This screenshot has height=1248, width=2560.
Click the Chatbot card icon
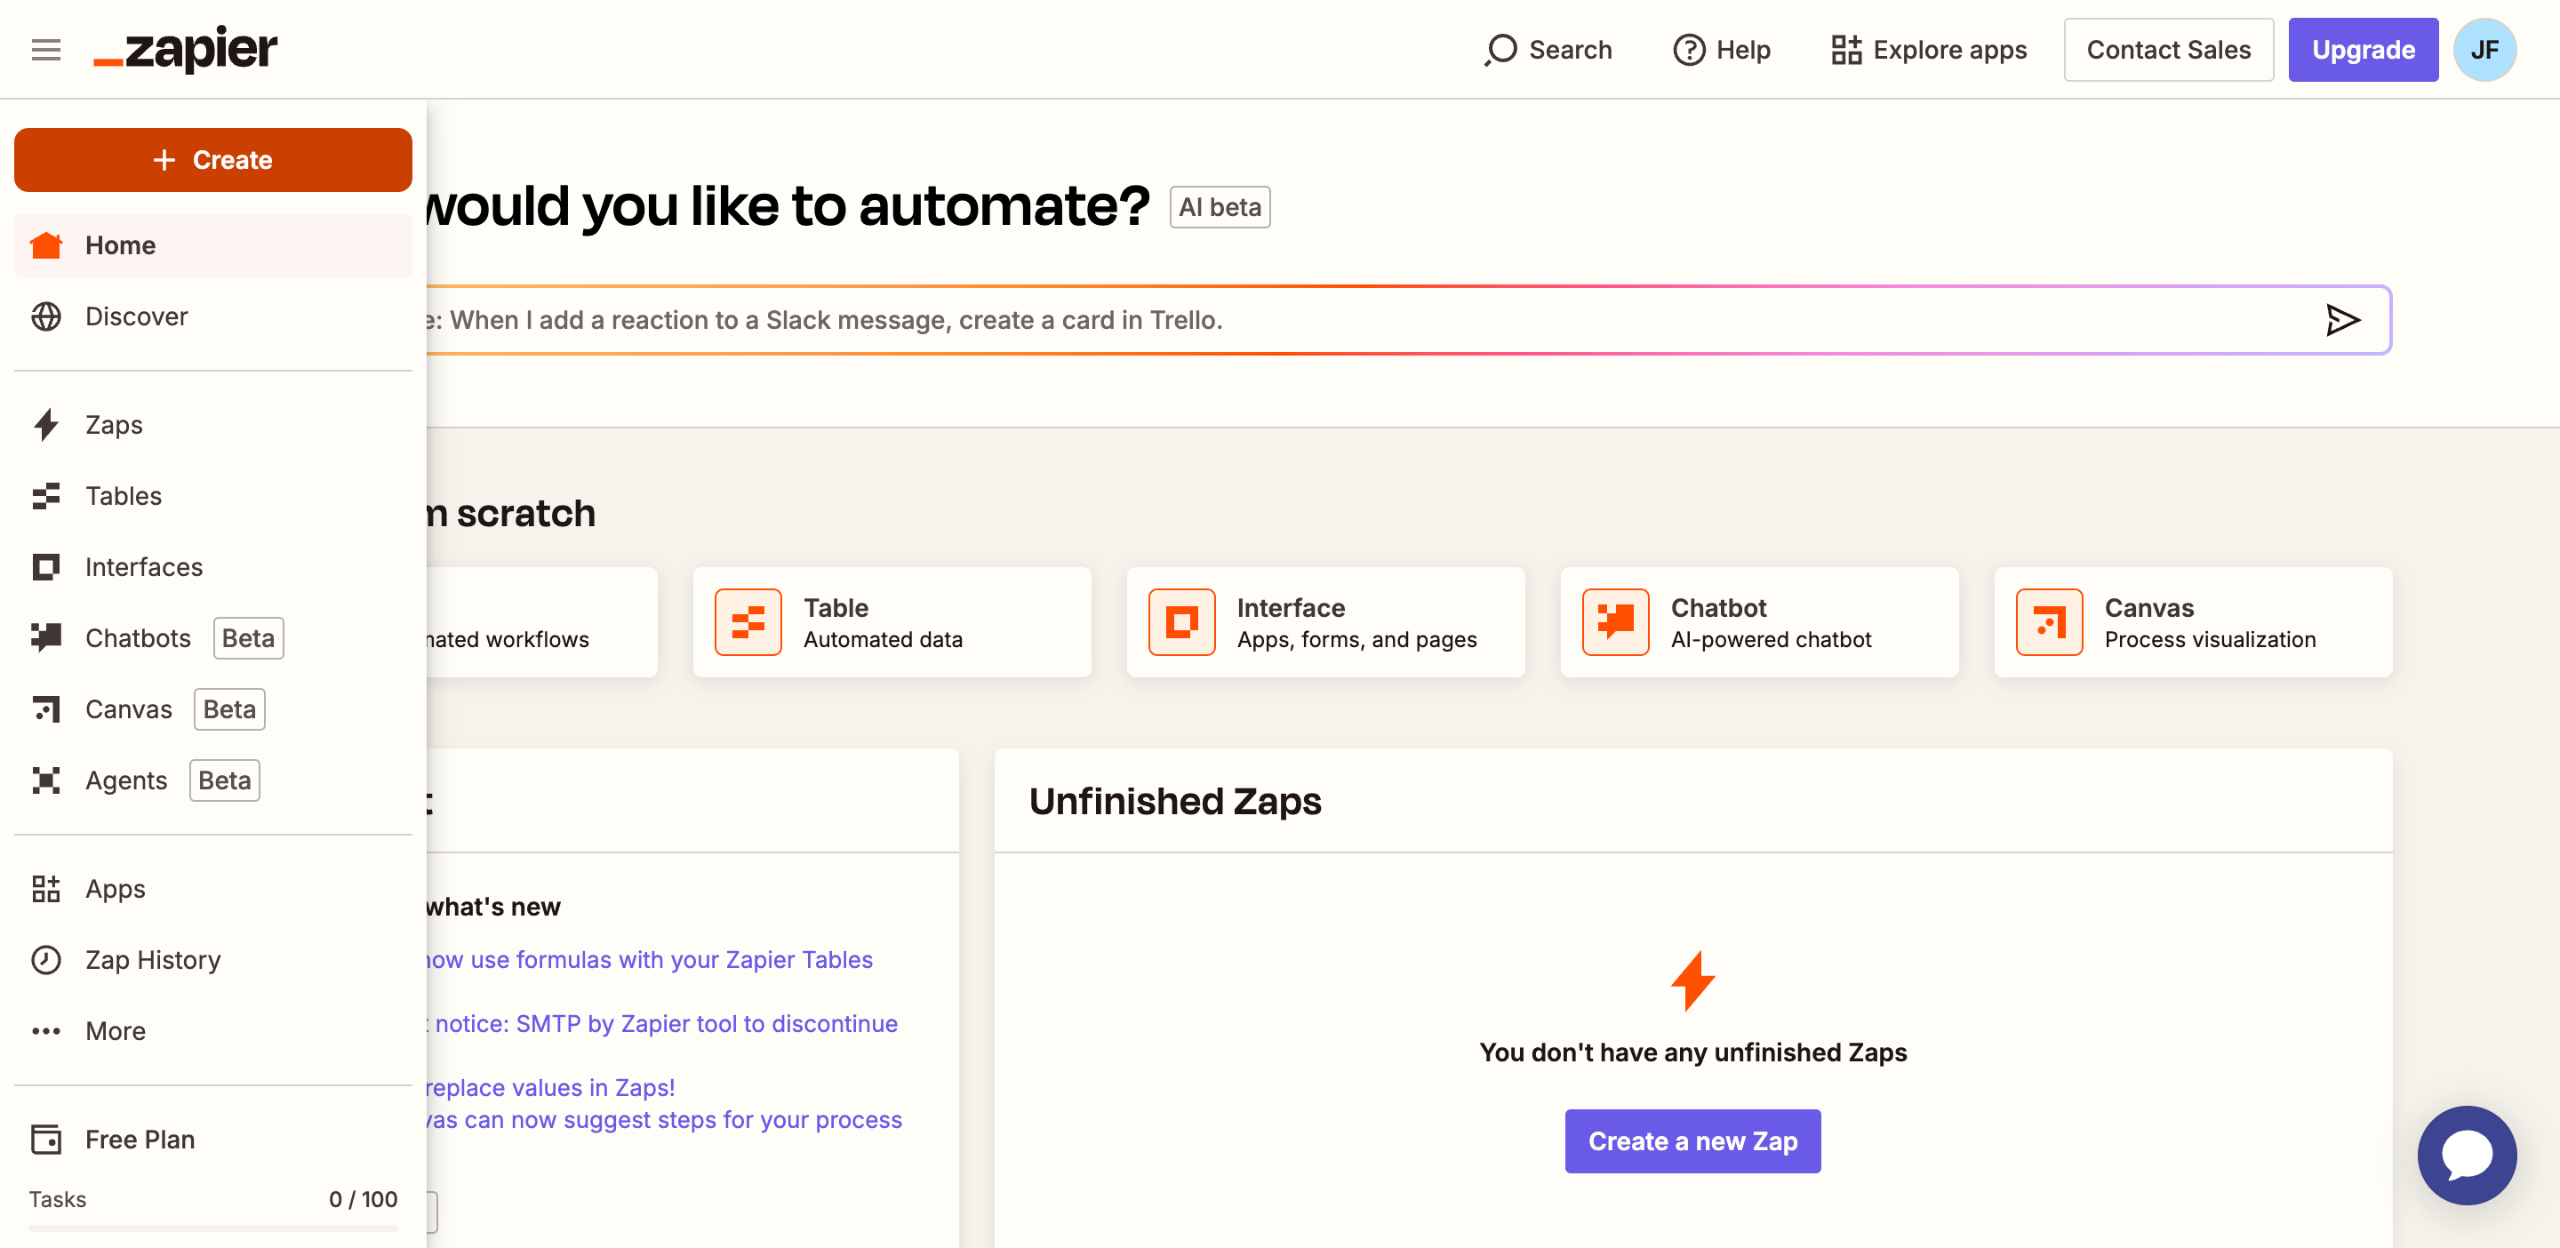(1615, 622)
